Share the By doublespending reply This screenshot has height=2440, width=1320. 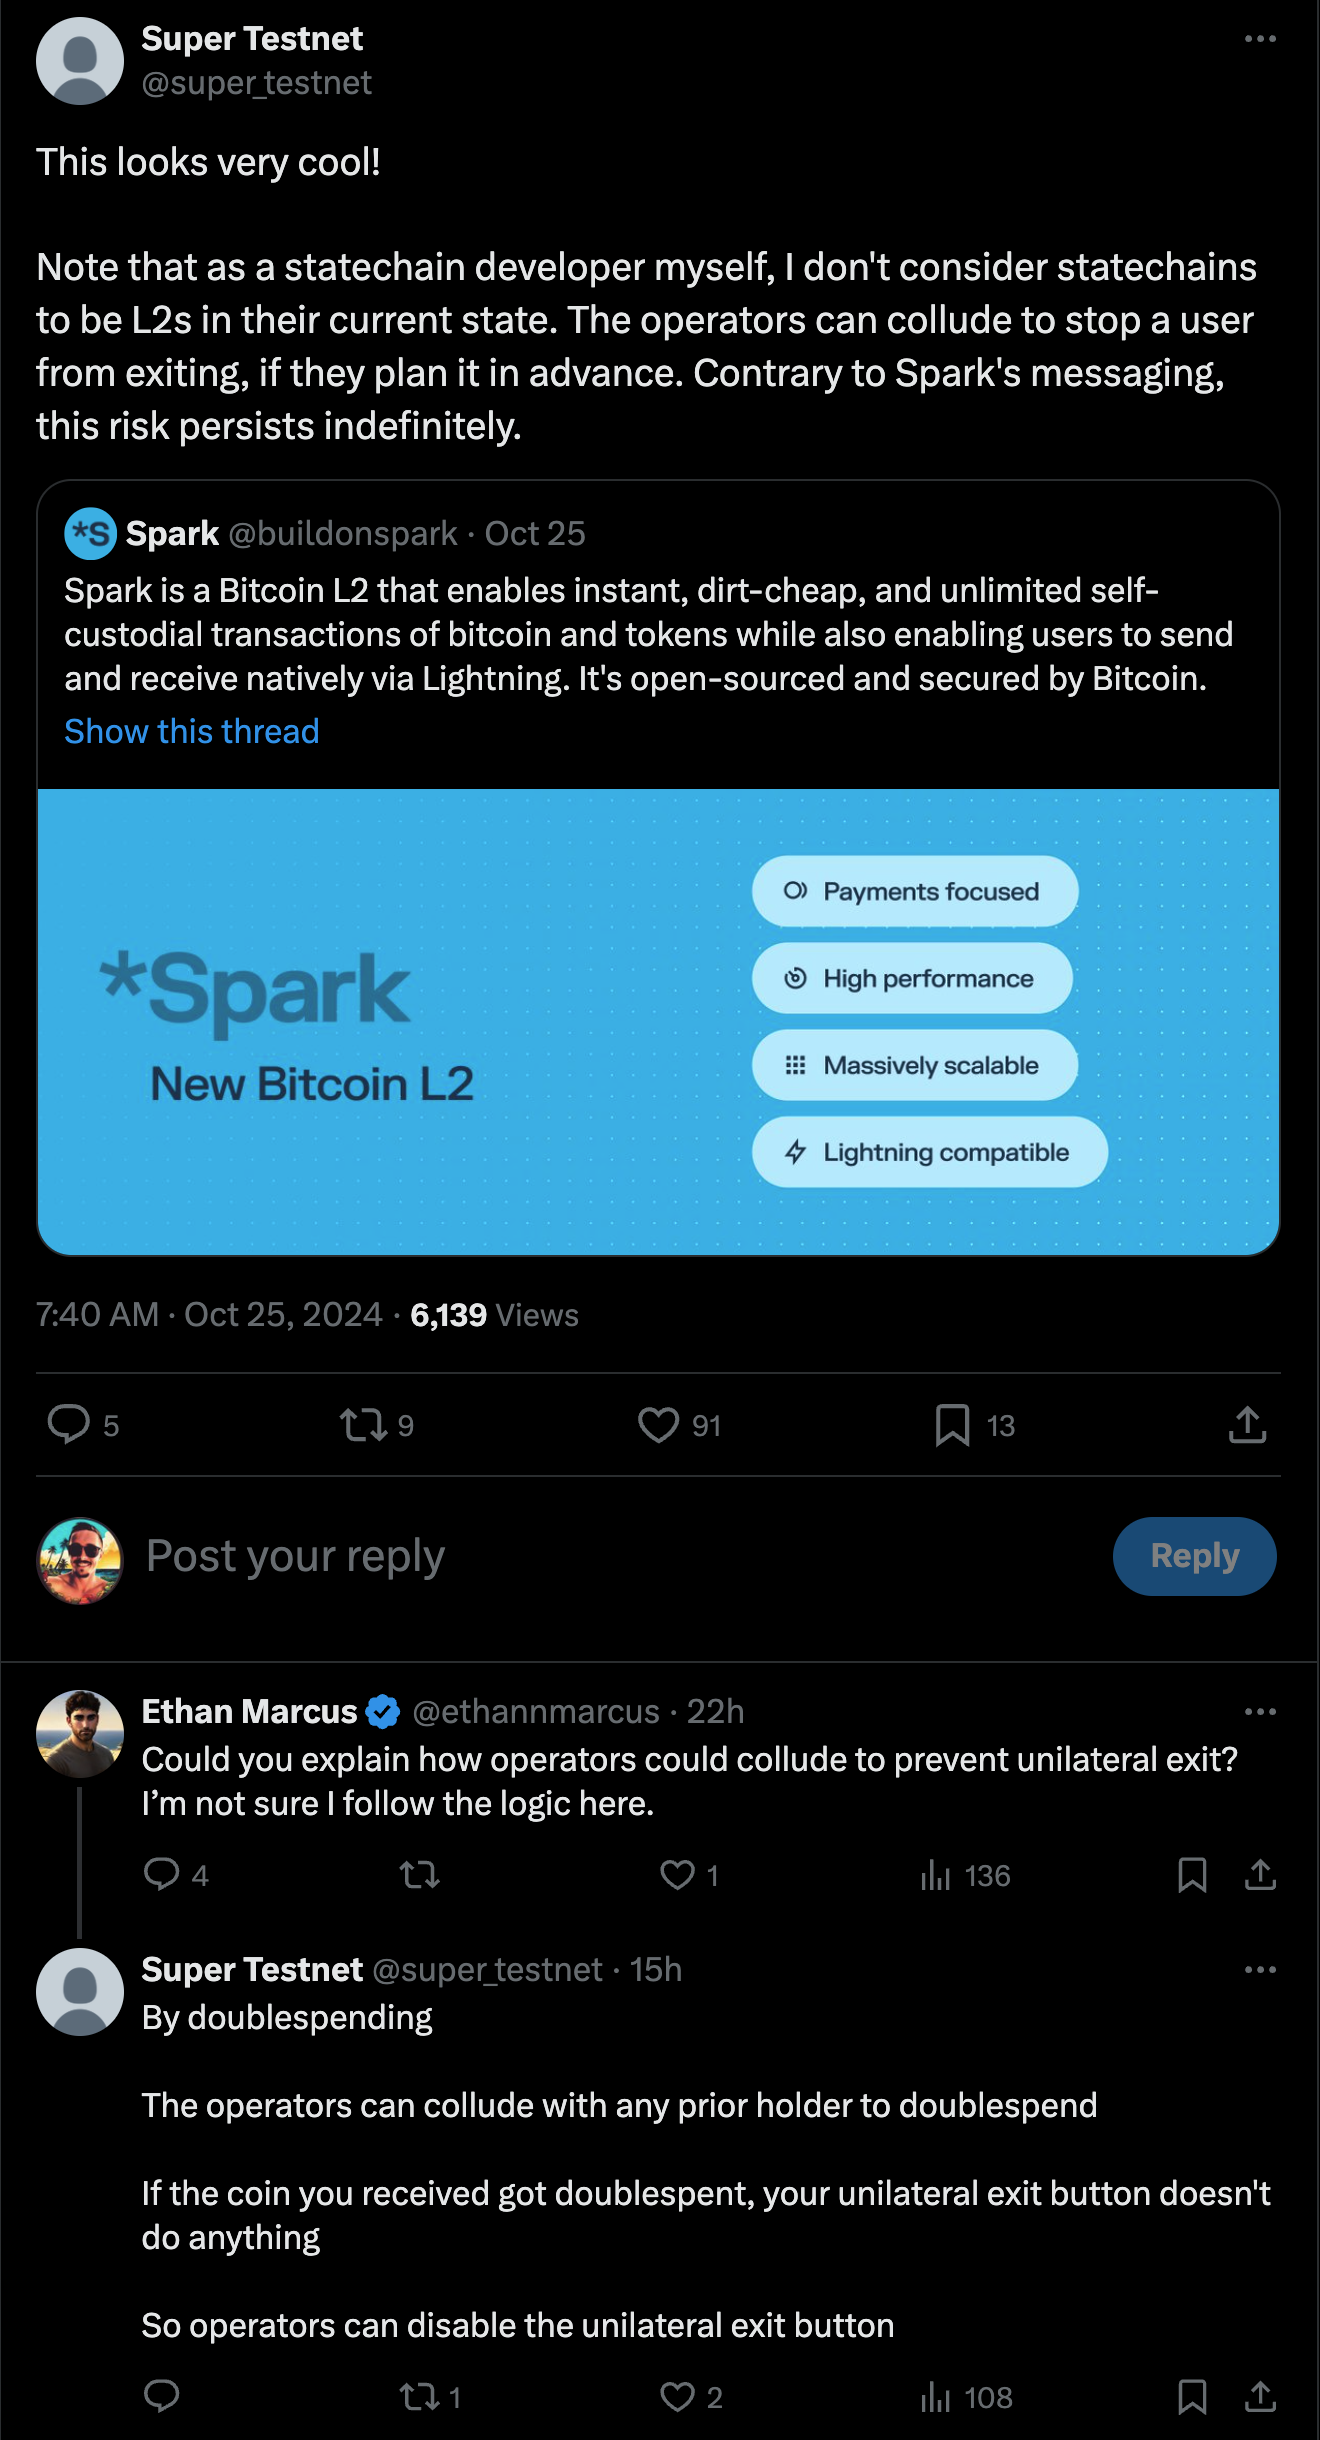coord(1260,2397)
